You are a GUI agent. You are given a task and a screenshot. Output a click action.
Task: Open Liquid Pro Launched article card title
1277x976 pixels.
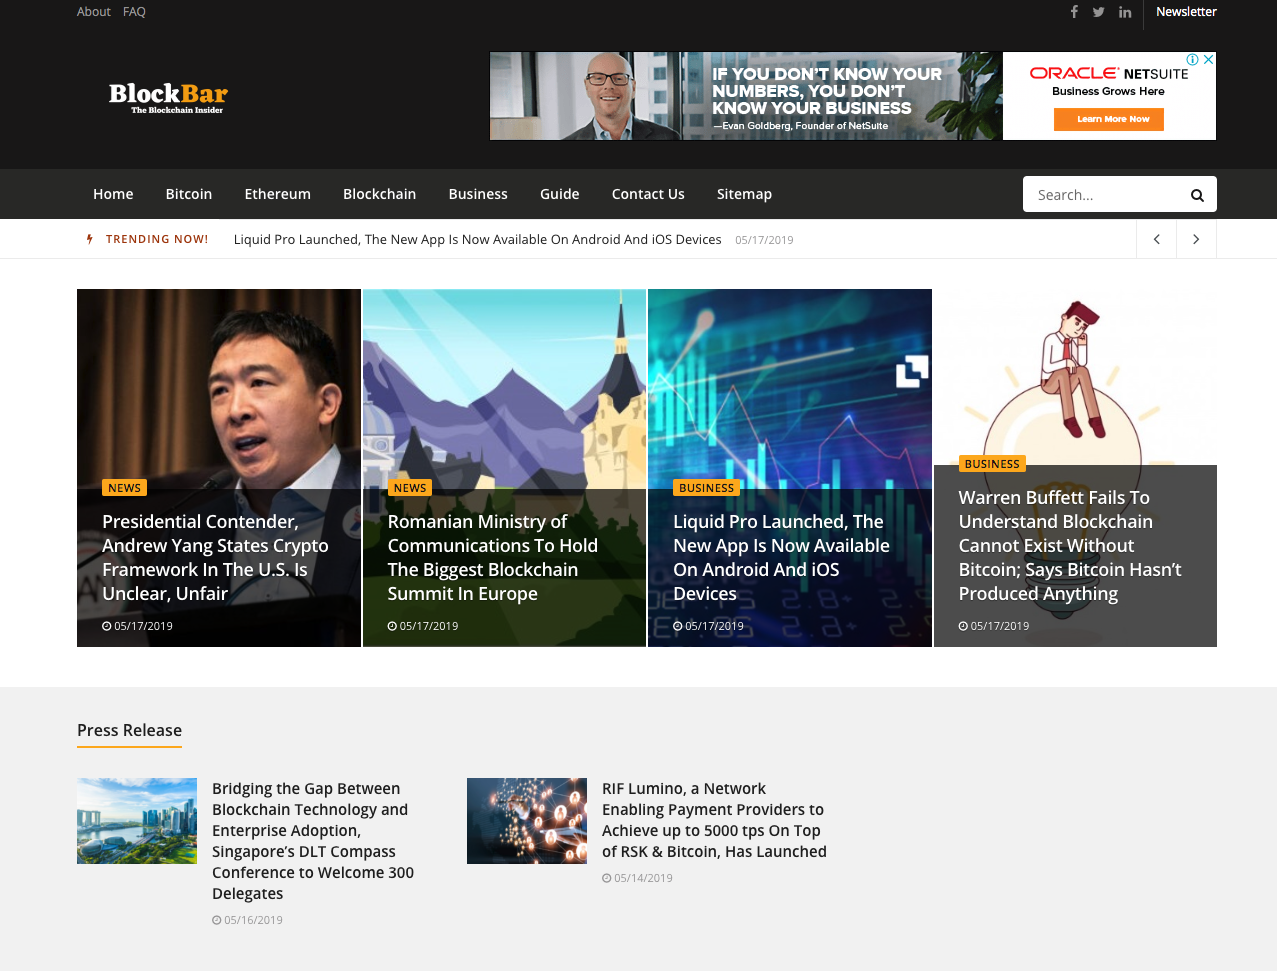click(781, 558)
